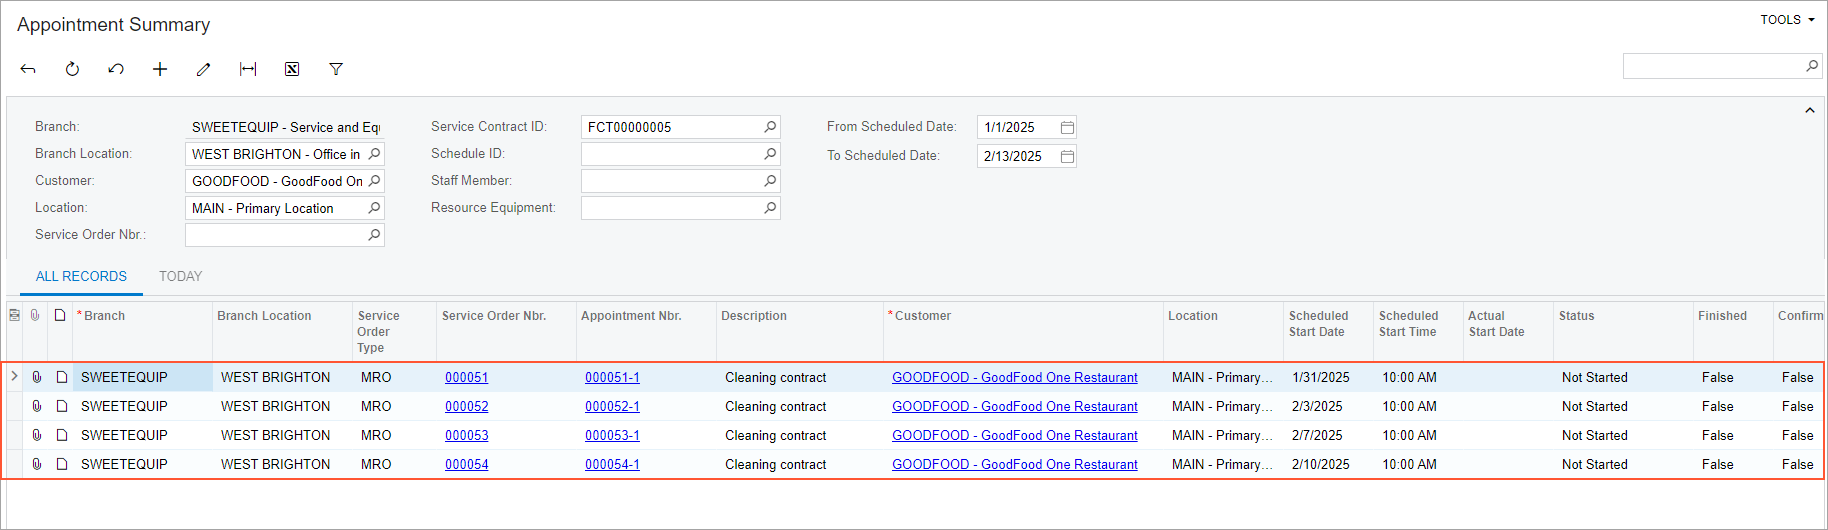Export to Excel icon in toolbar
The image size is (1828, 530).
pyautogui.click(x=292, y=69)
